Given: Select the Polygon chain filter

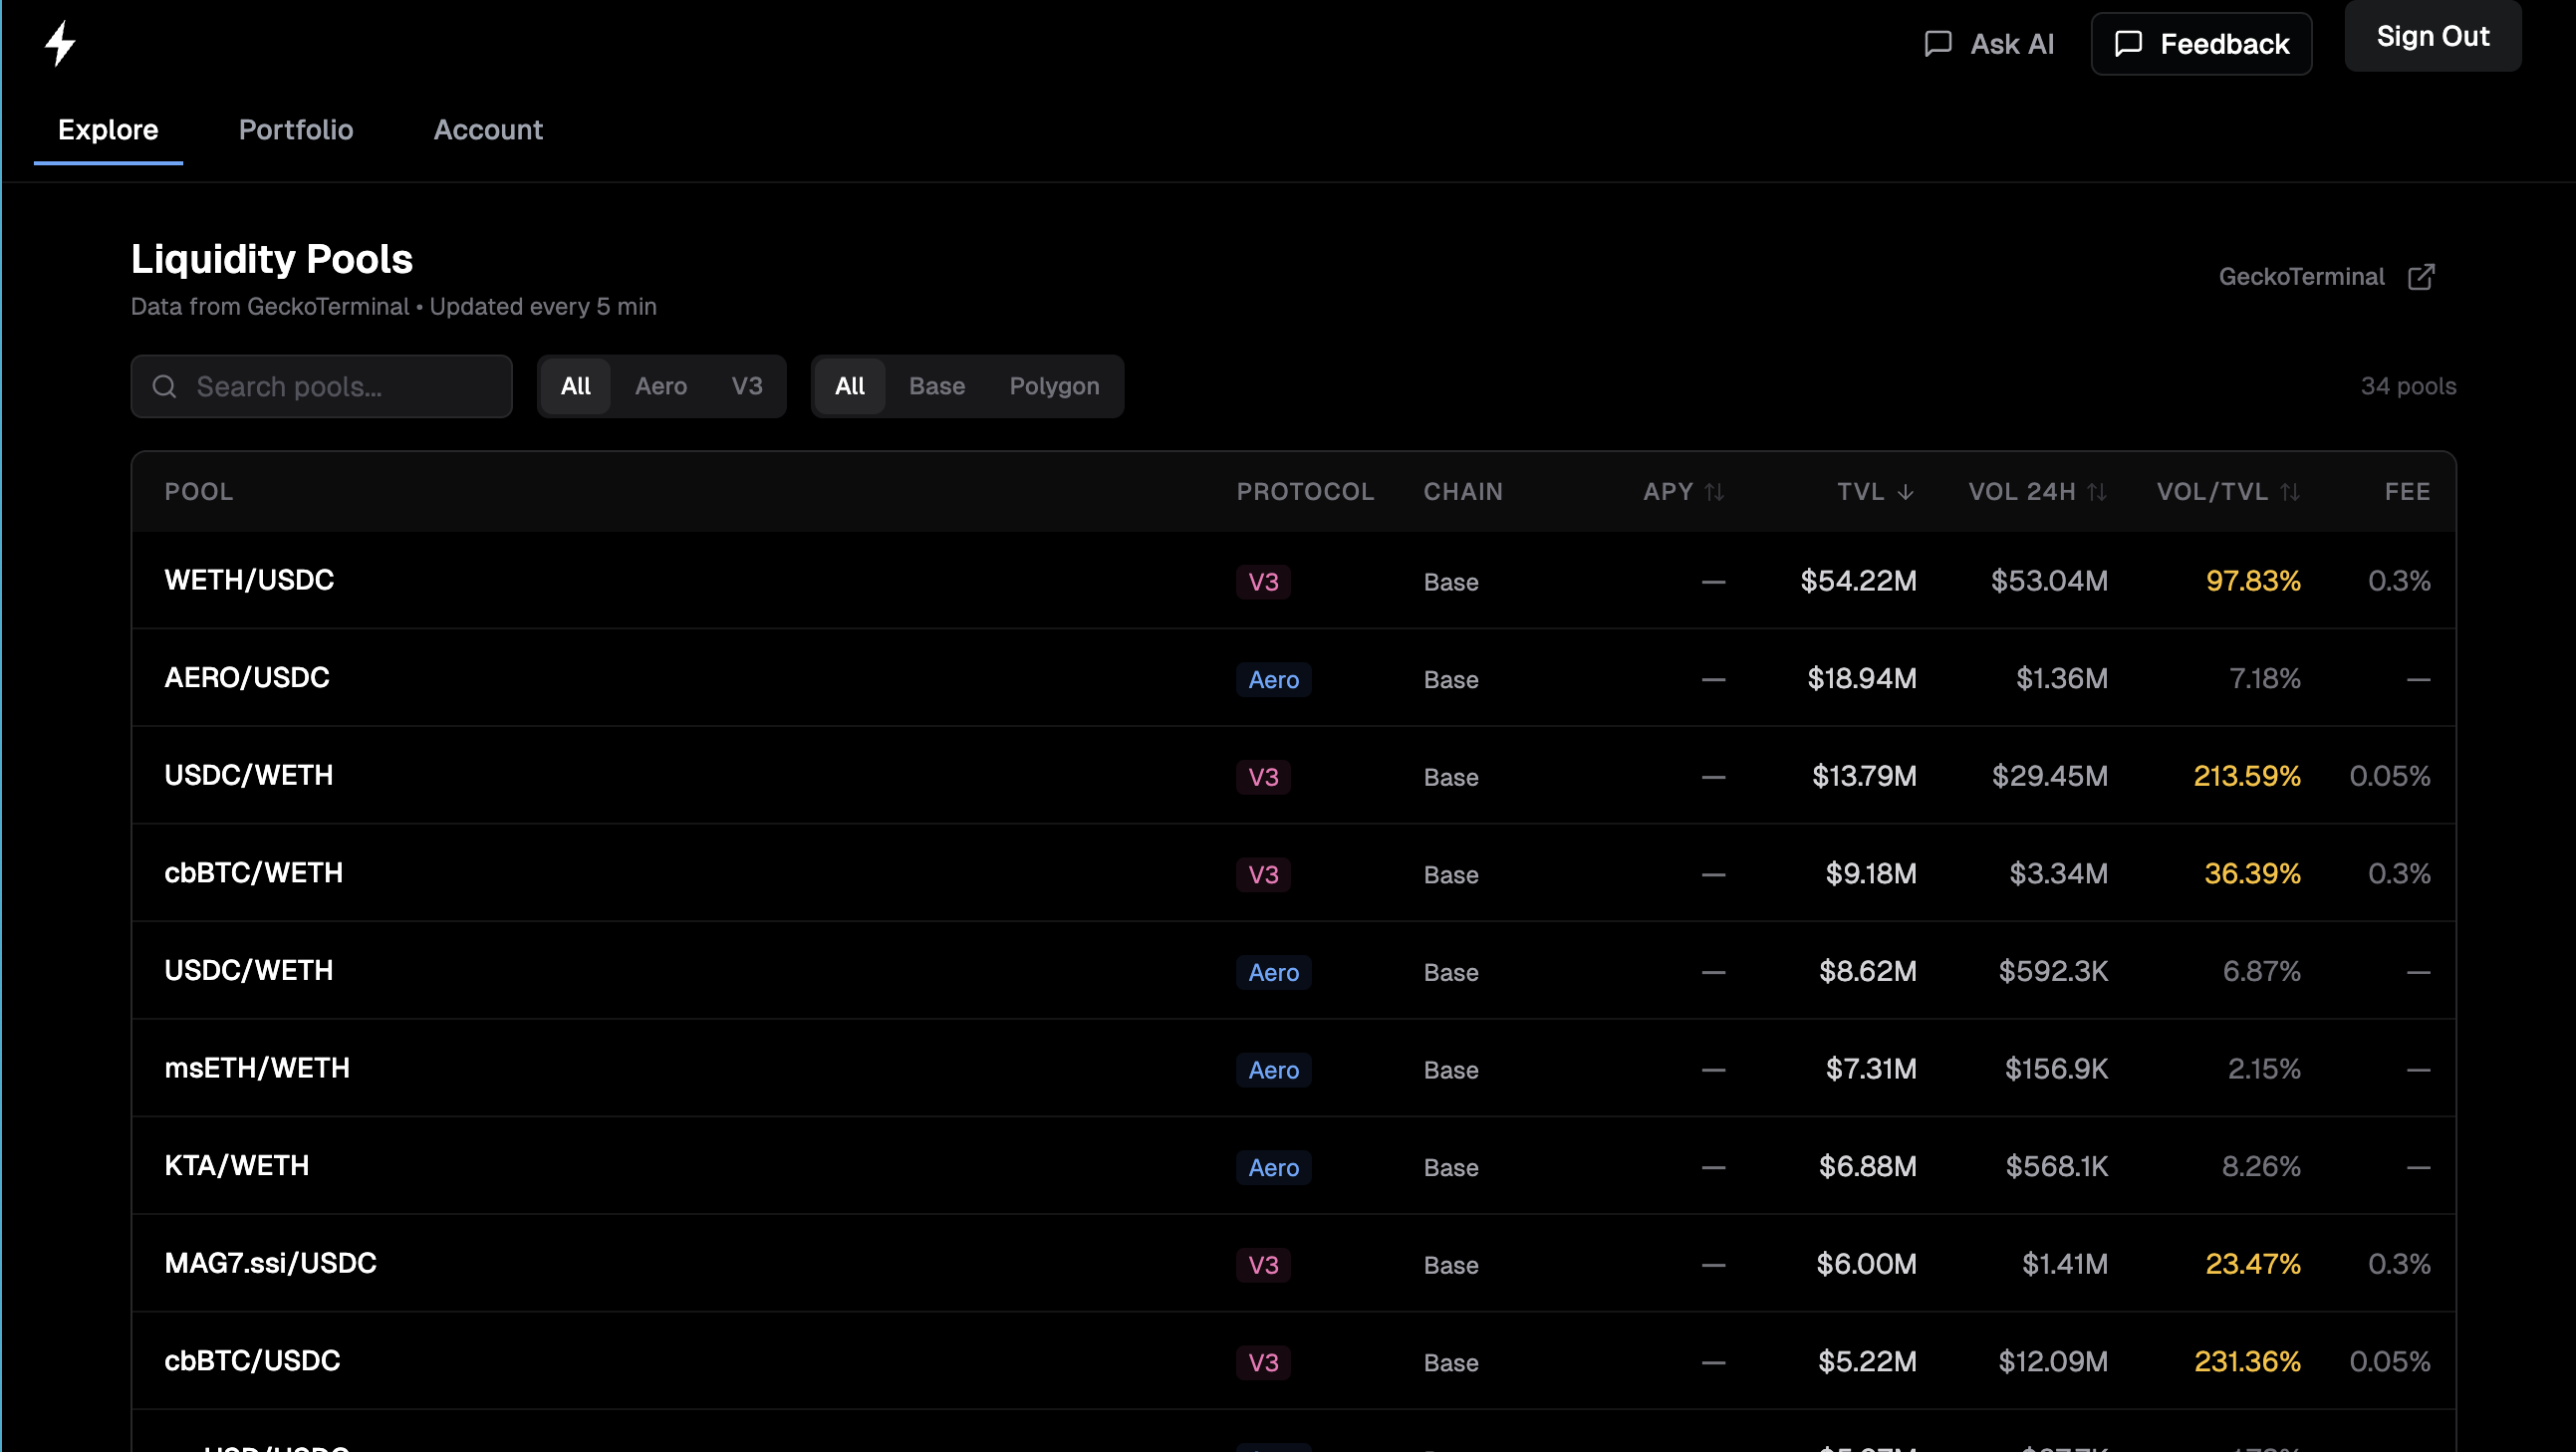Looking at the screenshot, I should pos(1053,386).
